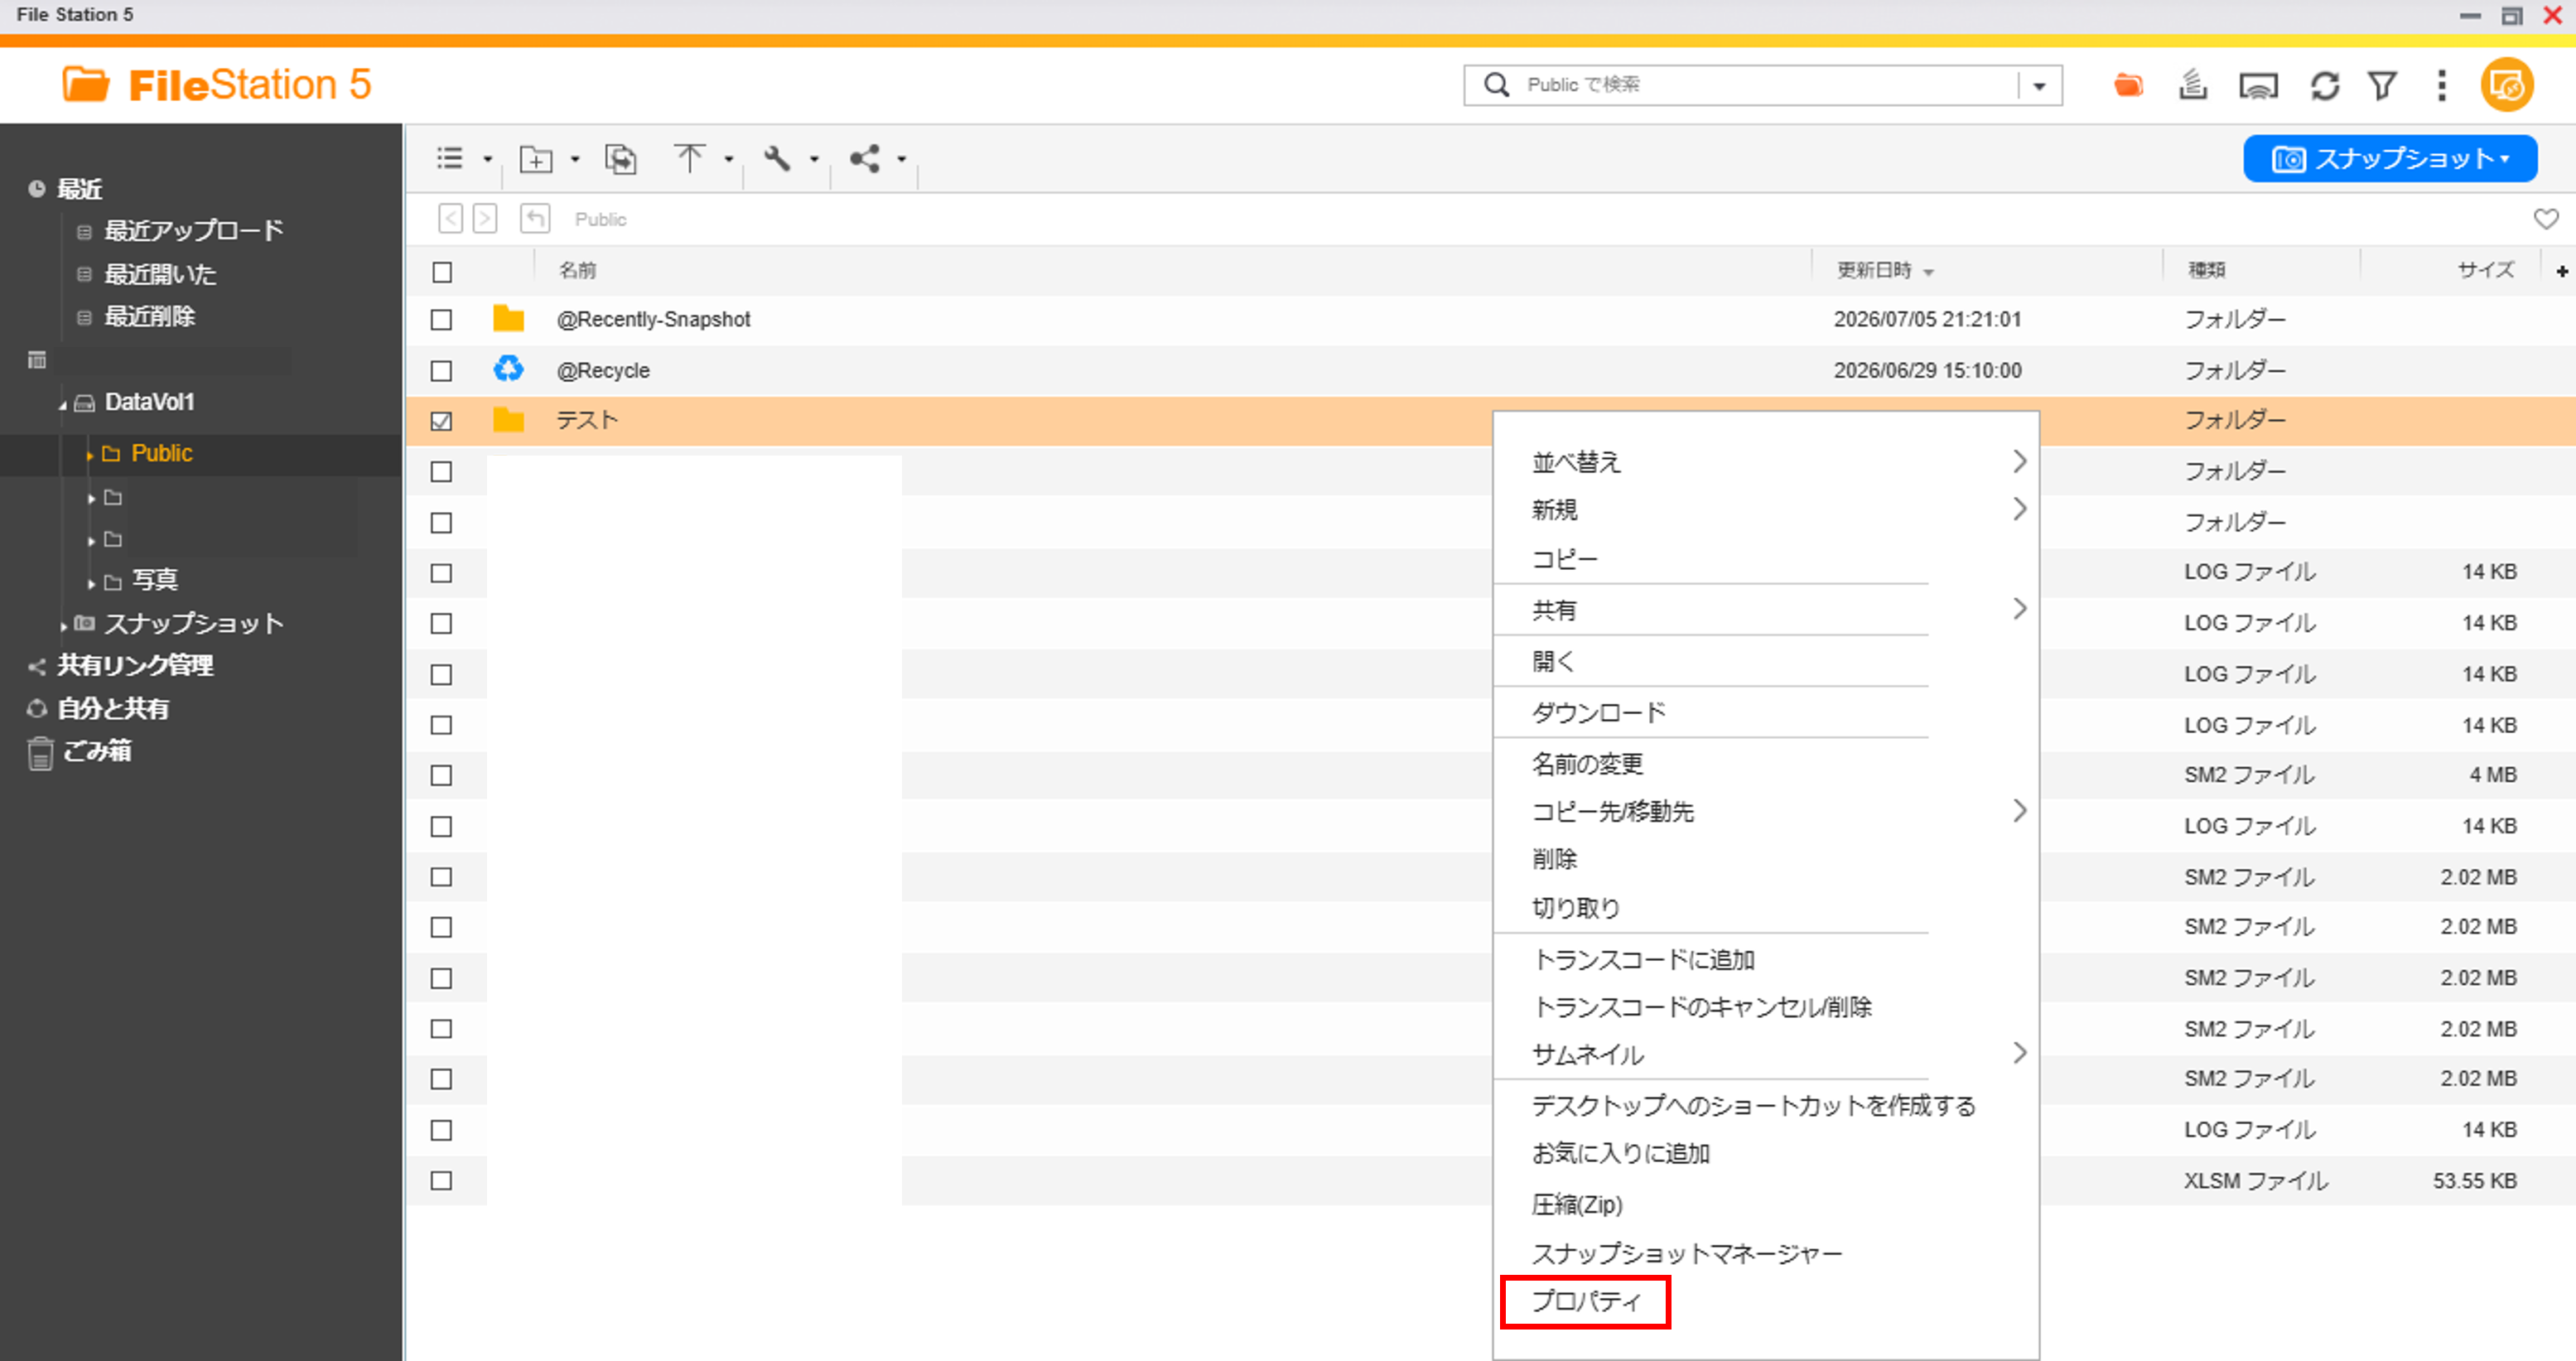2576x1361 pixels.
Task: Open the orange remote mount folder icon
Action: [x=2128, y=86]
